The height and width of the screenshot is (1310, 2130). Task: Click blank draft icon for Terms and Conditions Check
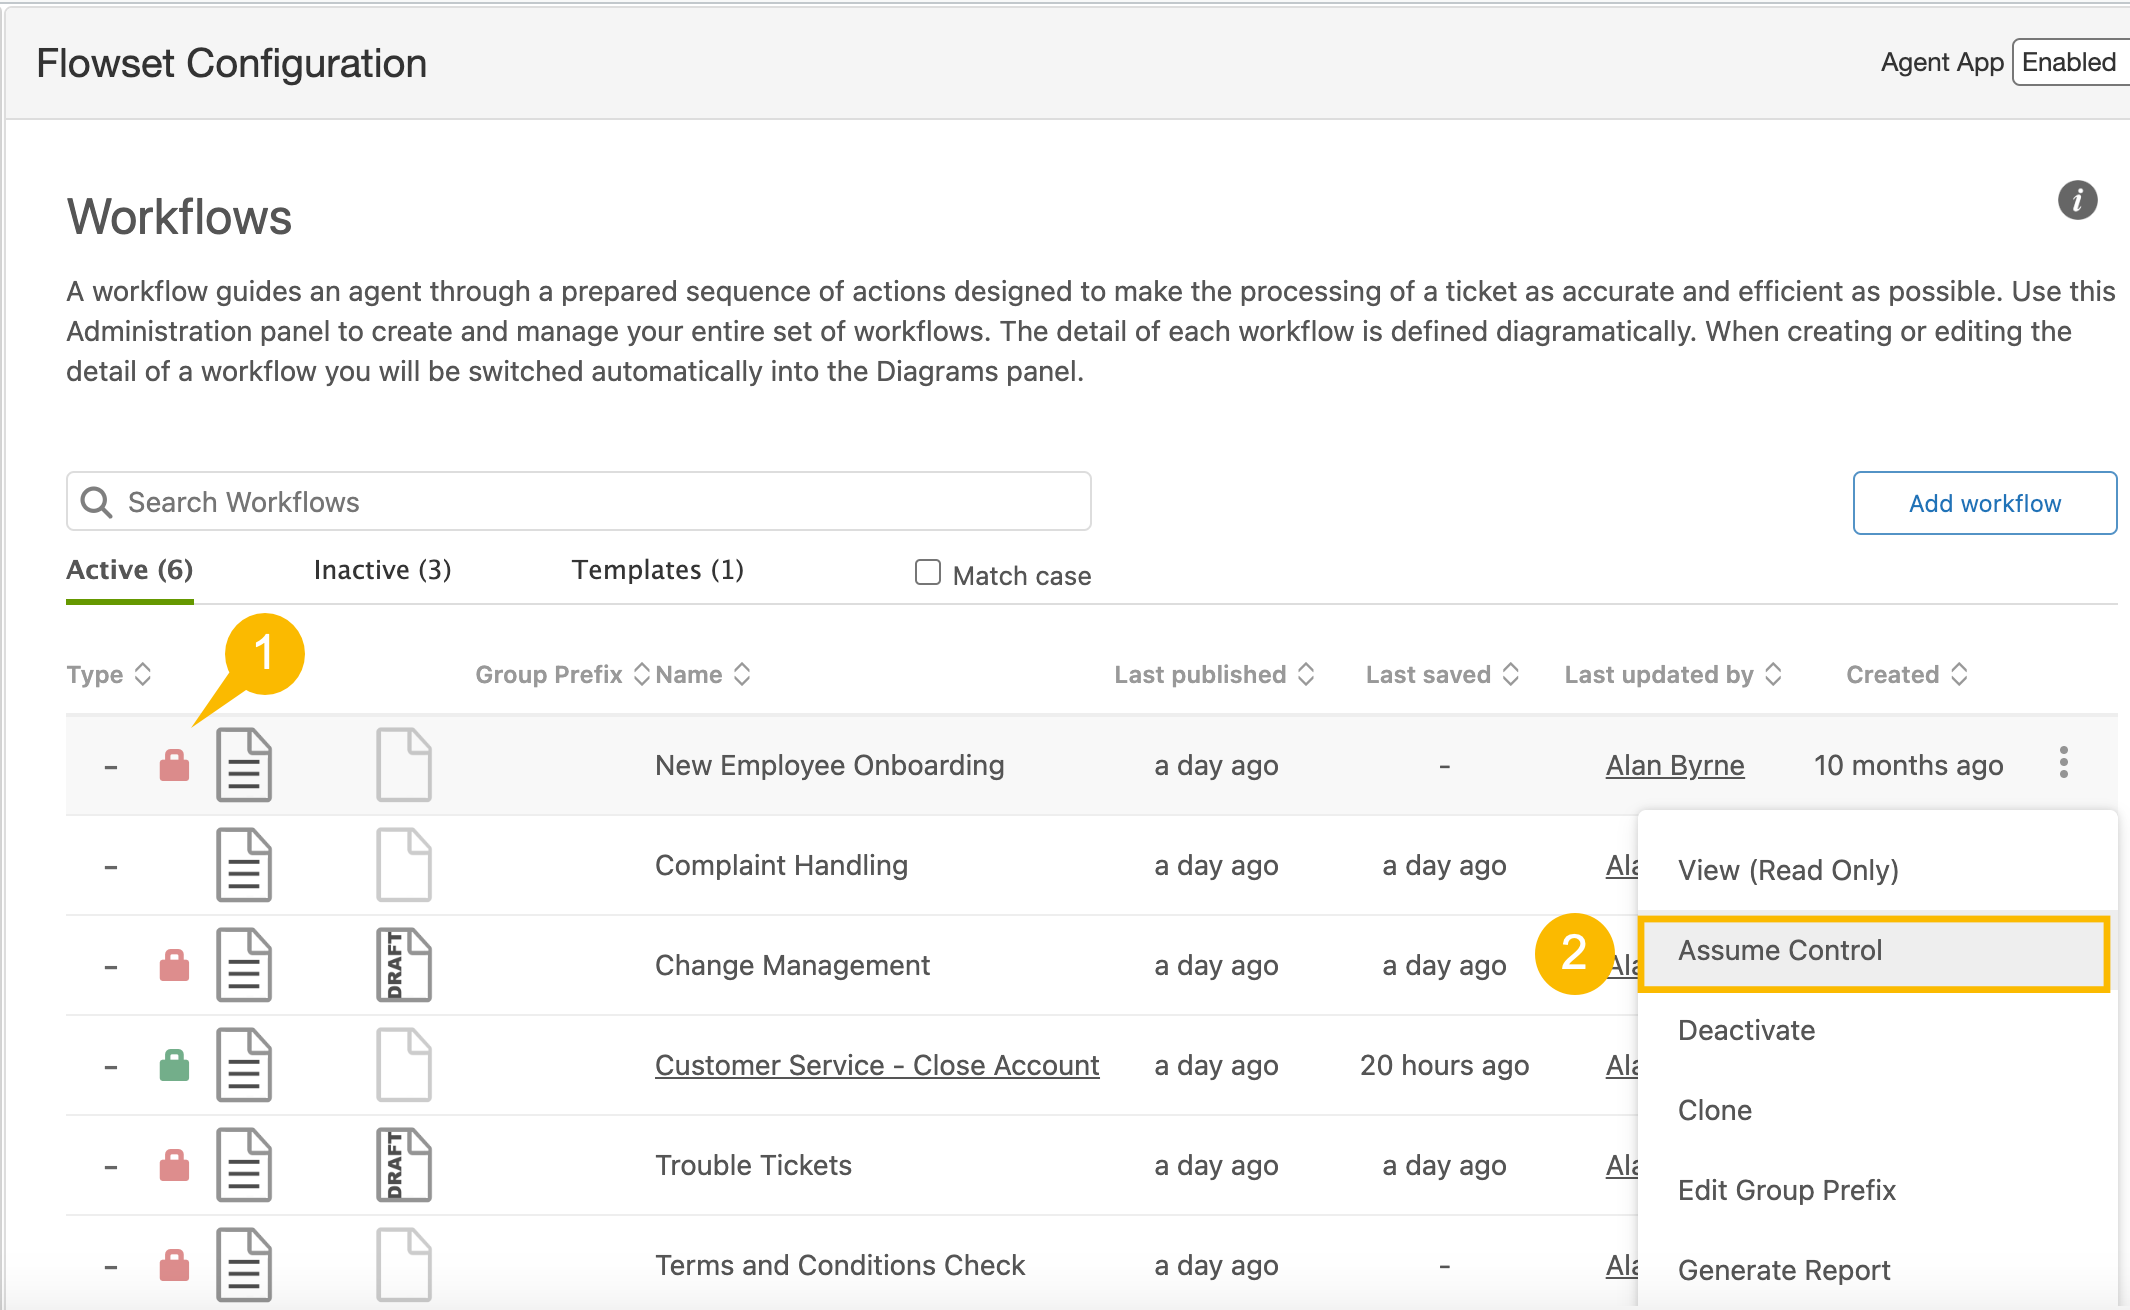404,1265
